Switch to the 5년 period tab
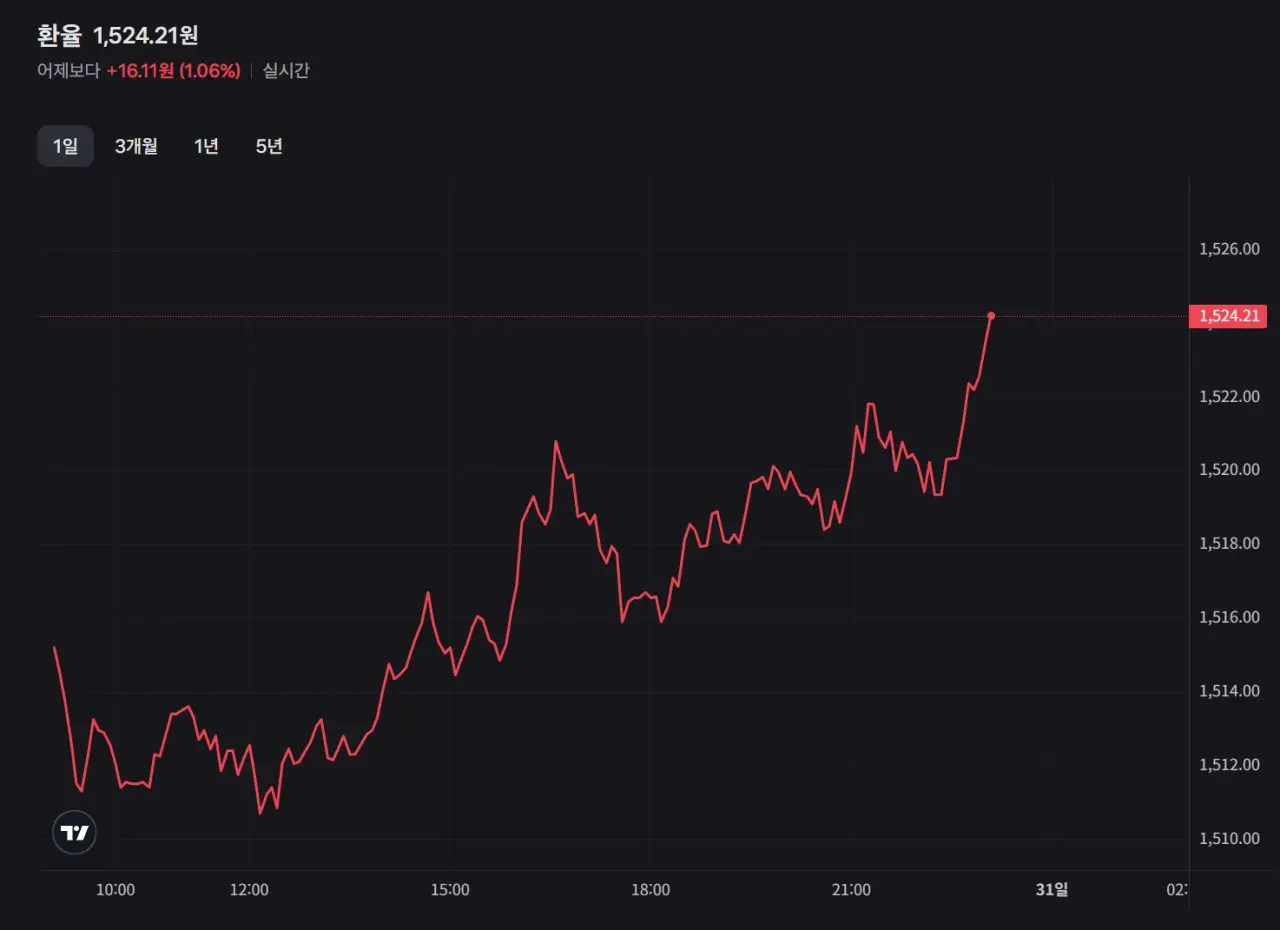 pos(269,146)
